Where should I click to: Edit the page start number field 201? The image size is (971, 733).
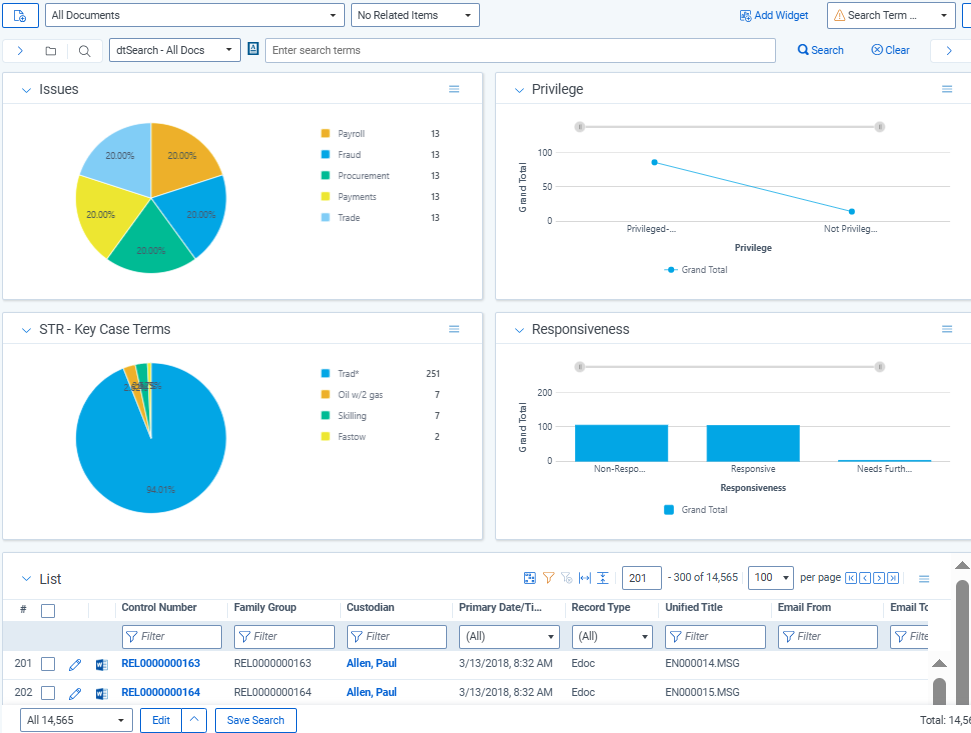642,578
